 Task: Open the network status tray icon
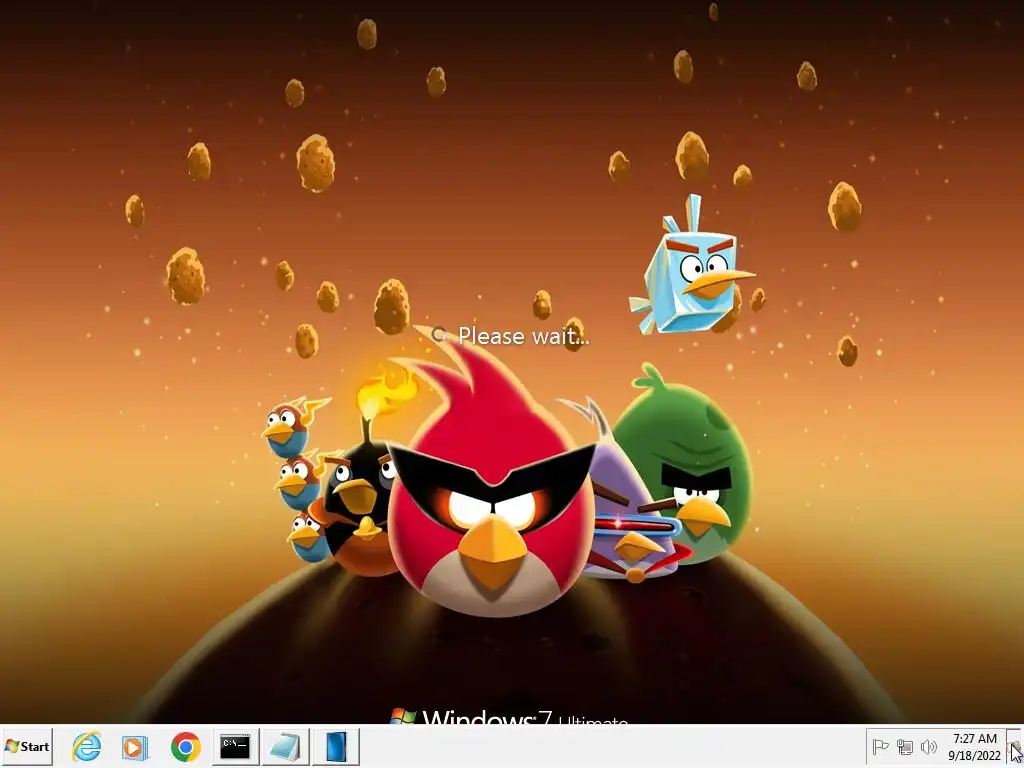(904, 746)
